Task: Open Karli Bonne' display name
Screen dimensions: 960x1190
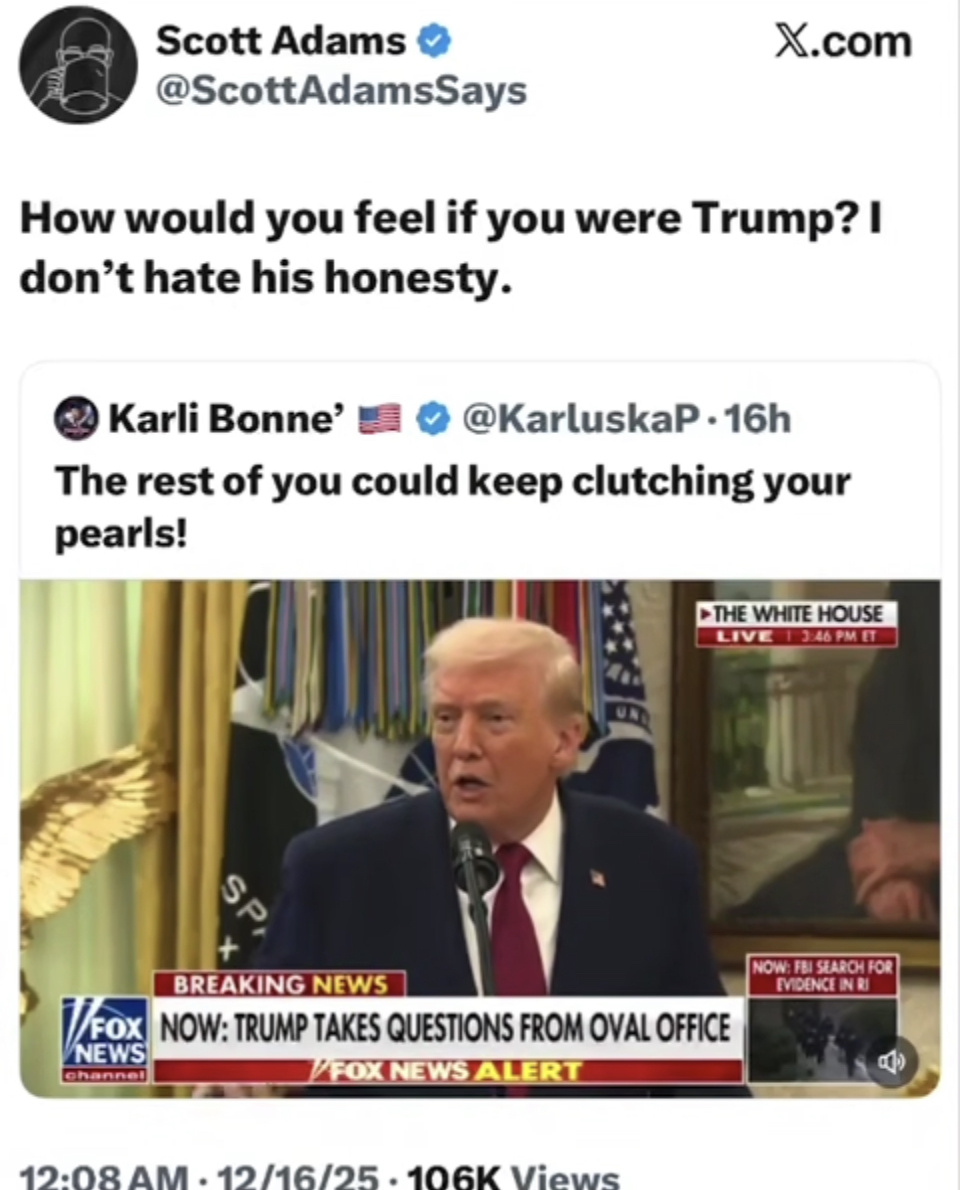Action: (x=227, y=418)
